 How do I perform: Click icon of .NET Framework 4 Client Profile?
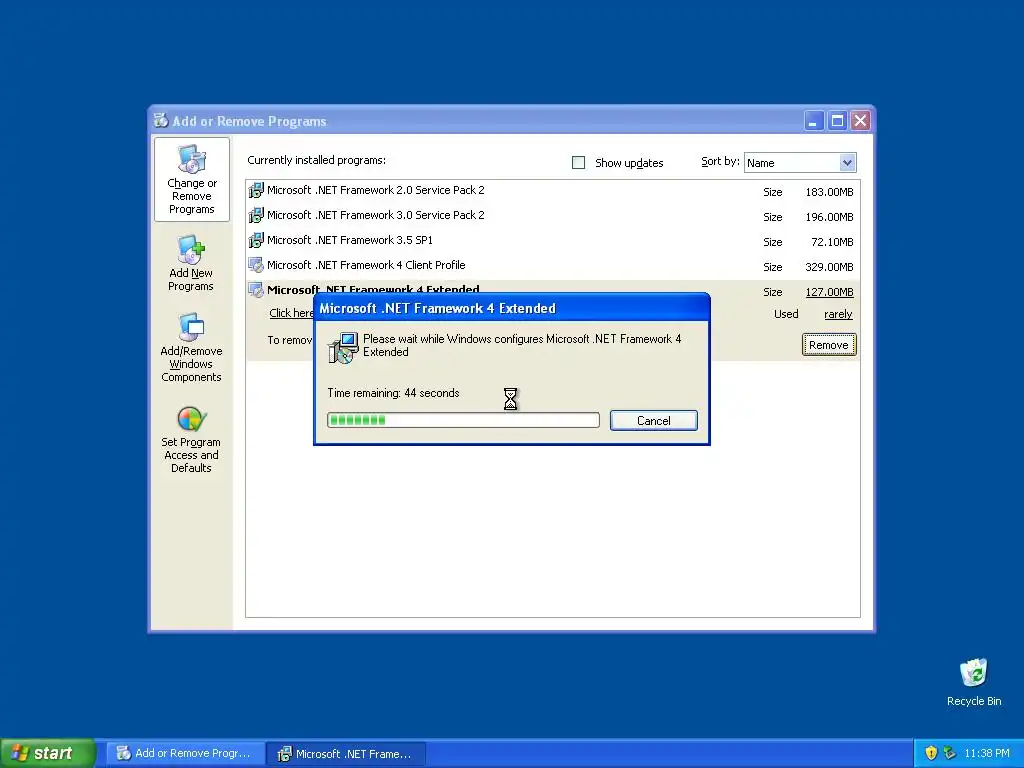coord(256,265)
